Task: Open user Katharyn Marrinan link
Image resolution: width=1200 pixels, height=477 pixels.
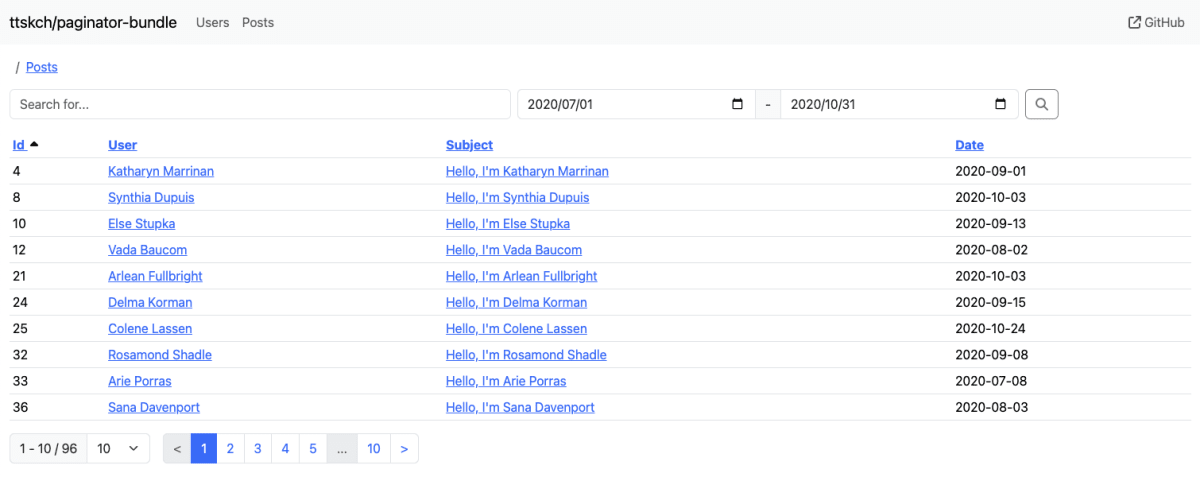Action: (x=161, y=171)
